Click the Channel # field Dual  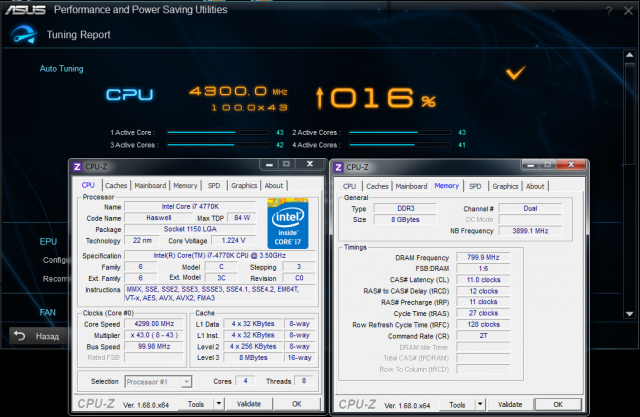[x=530, y=208]
